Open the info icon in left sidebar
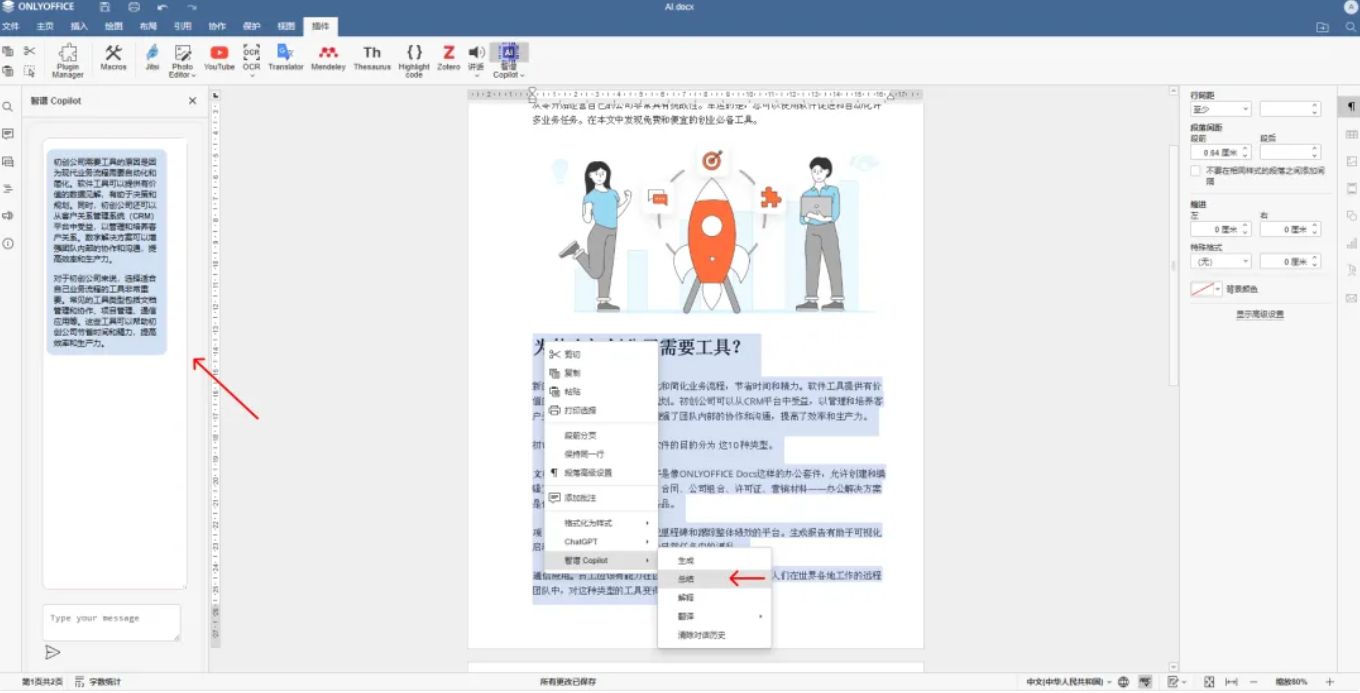Image resolution: width=1360 pixels, height=693 pixels. tap(8, 243)
